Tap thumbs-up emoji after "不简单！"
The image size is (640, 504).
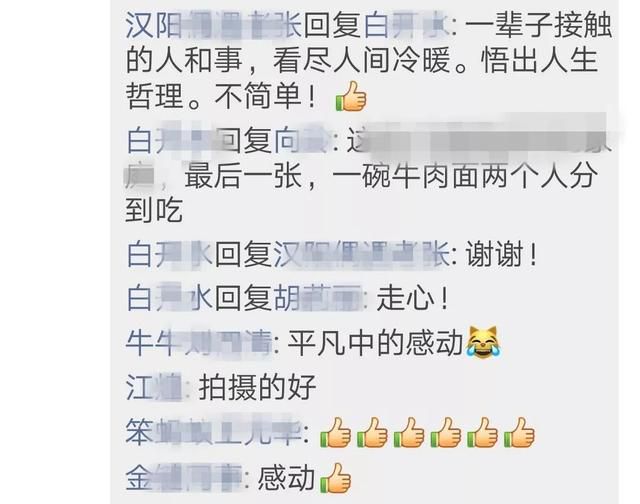coord(351,96)
